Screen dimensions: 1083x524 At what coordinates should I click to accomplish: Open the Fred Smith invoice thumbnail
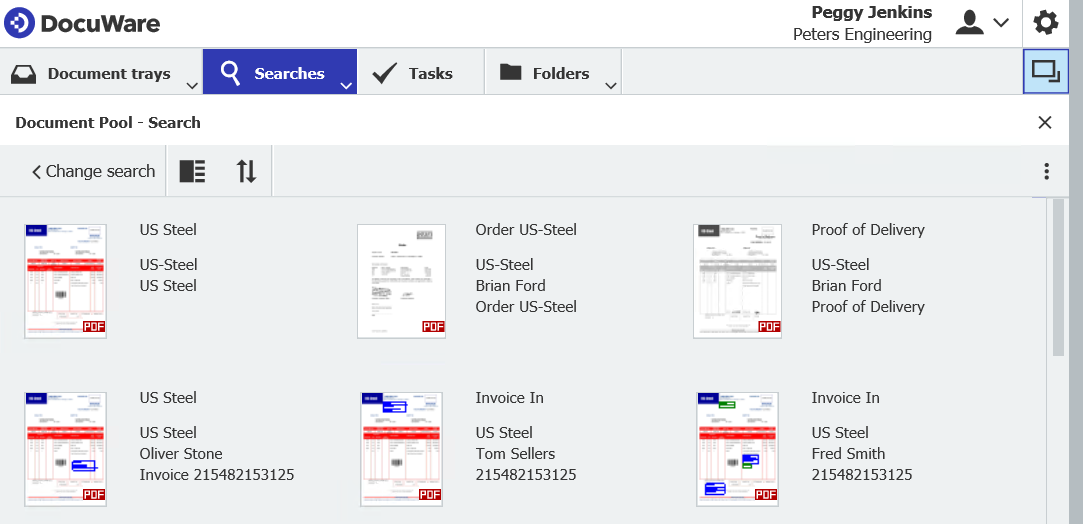(738, 449)
